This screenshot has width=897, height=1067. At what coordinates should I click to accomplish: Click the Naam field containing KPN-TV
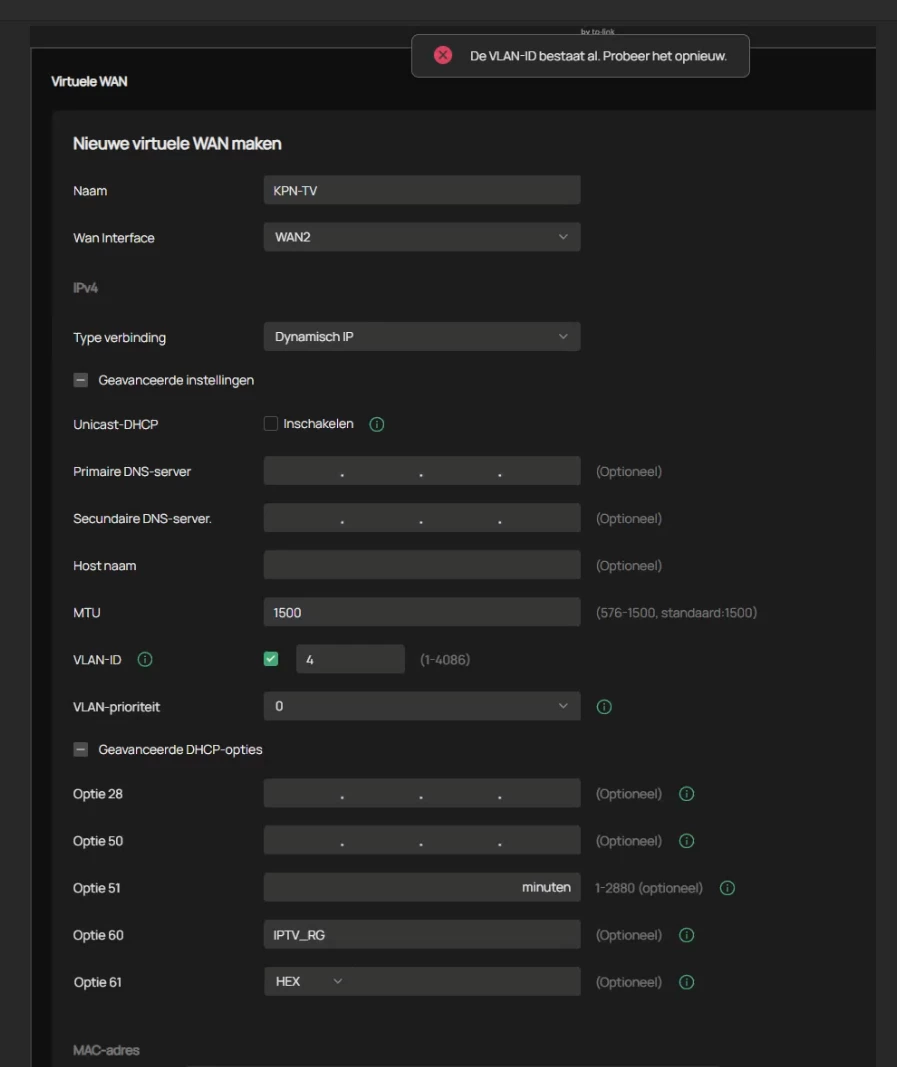pos(421,190)
